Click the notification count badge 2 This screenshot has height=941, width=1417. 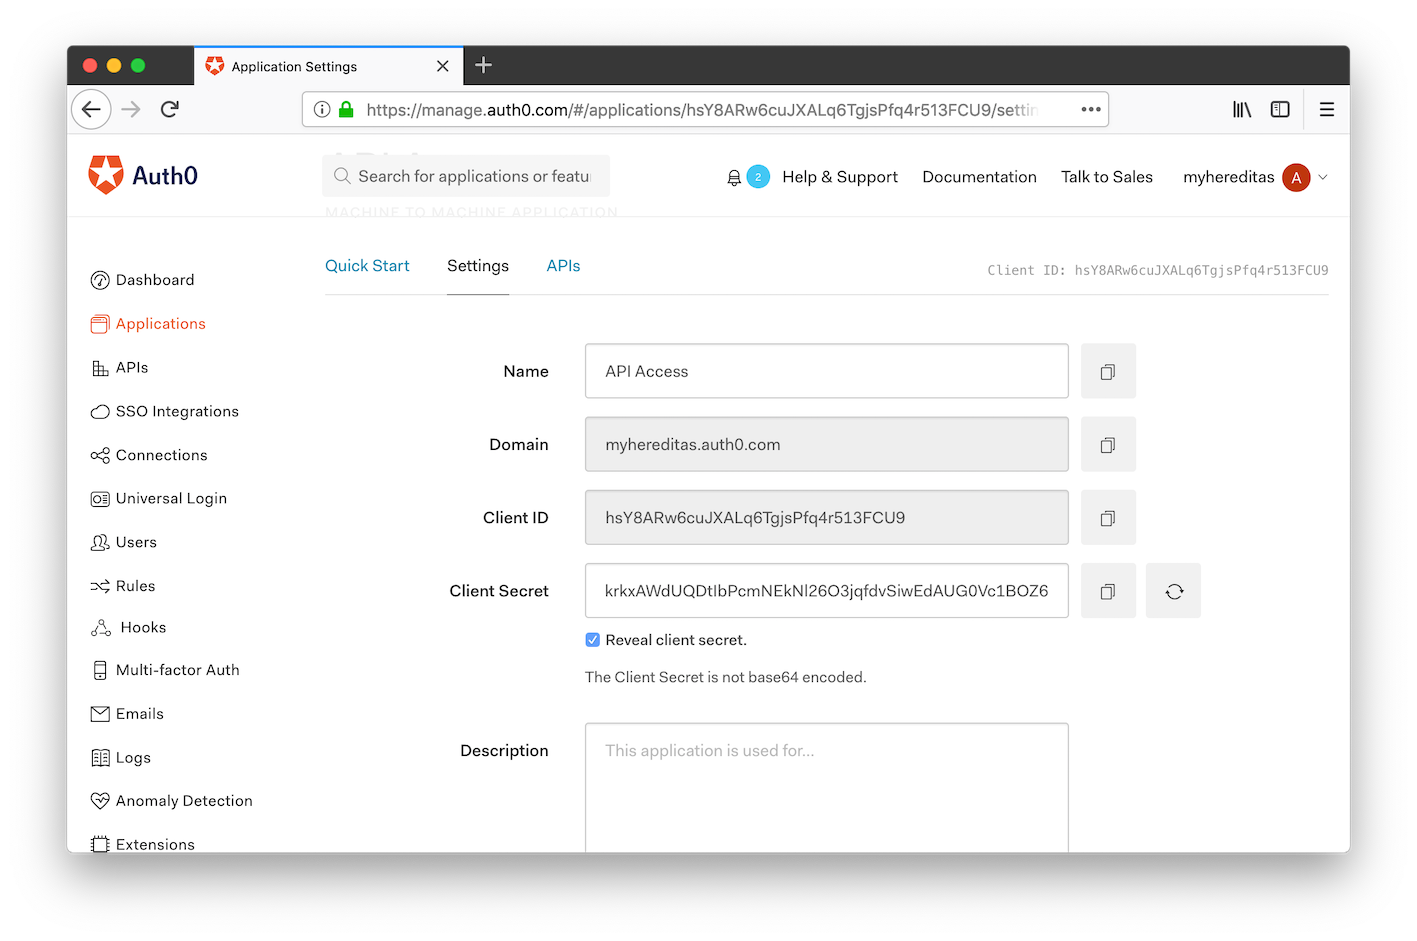[x=758, y=177]
